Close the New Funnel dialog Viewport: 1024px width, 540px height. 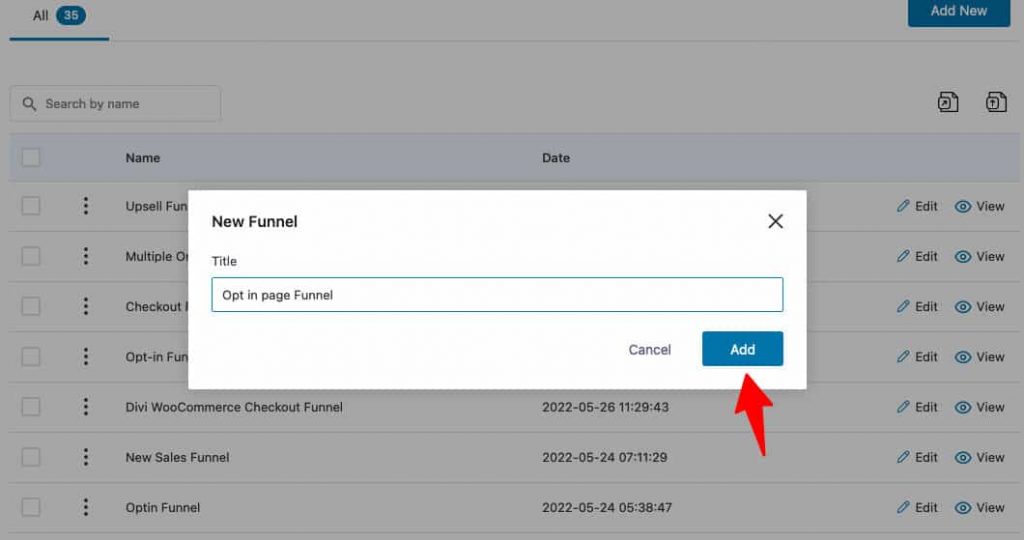tap(775, 221)
